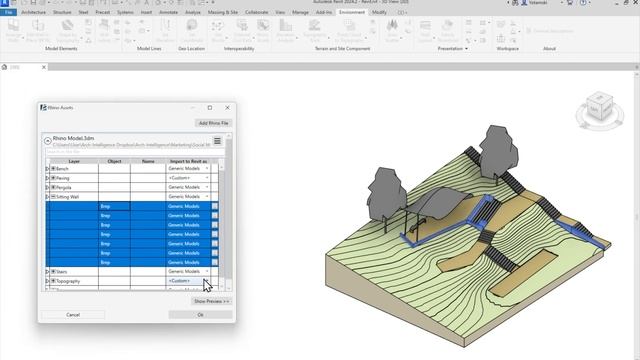
Task: Tick the checkbox in the first Brep row
Action: pos(215,207)
